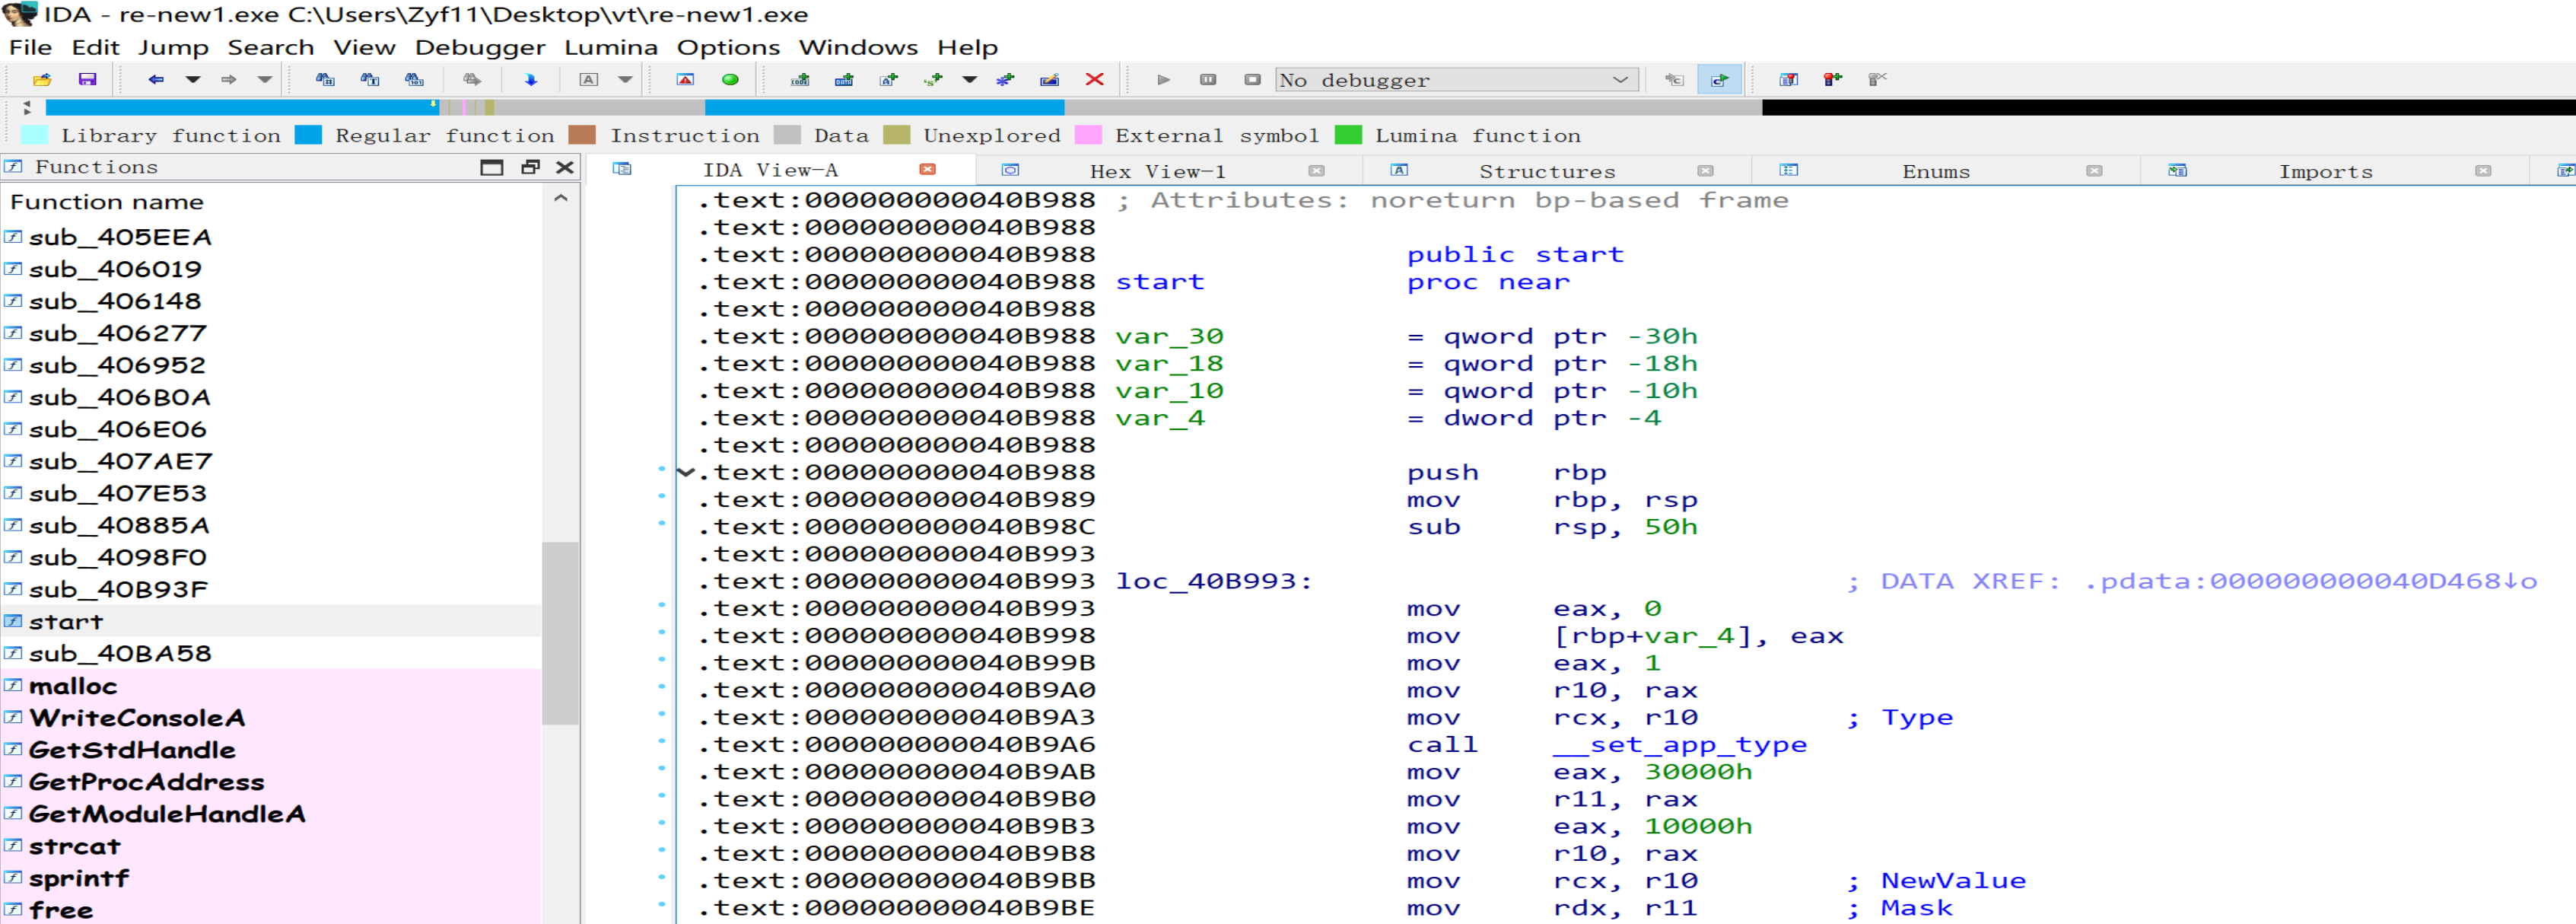Click the add breakpoint red icon
The width and height of the screenshot is (2576, 924).
click(1832, 80)
